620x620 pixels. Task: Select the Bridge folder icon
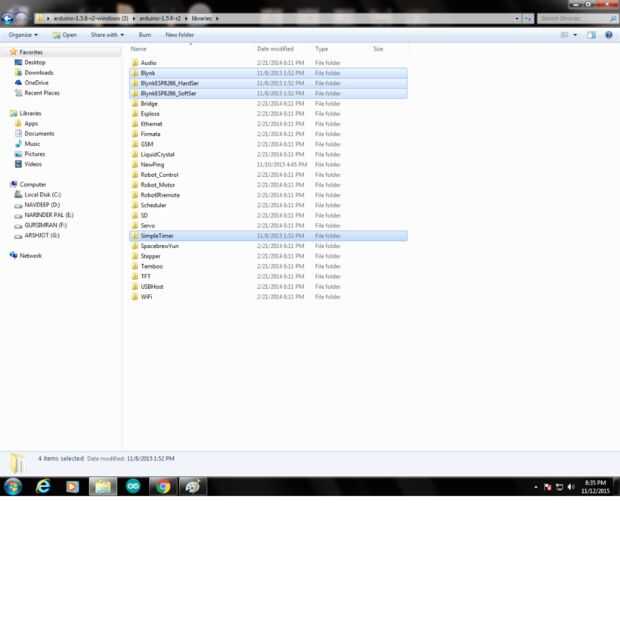coord(135,104)
